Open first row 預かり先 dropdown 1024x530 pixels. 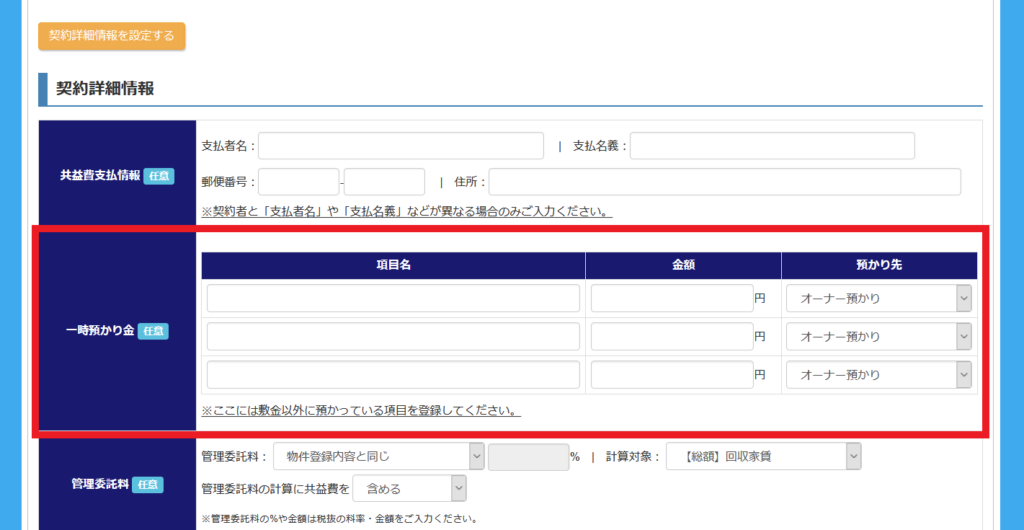coord(879,298)
